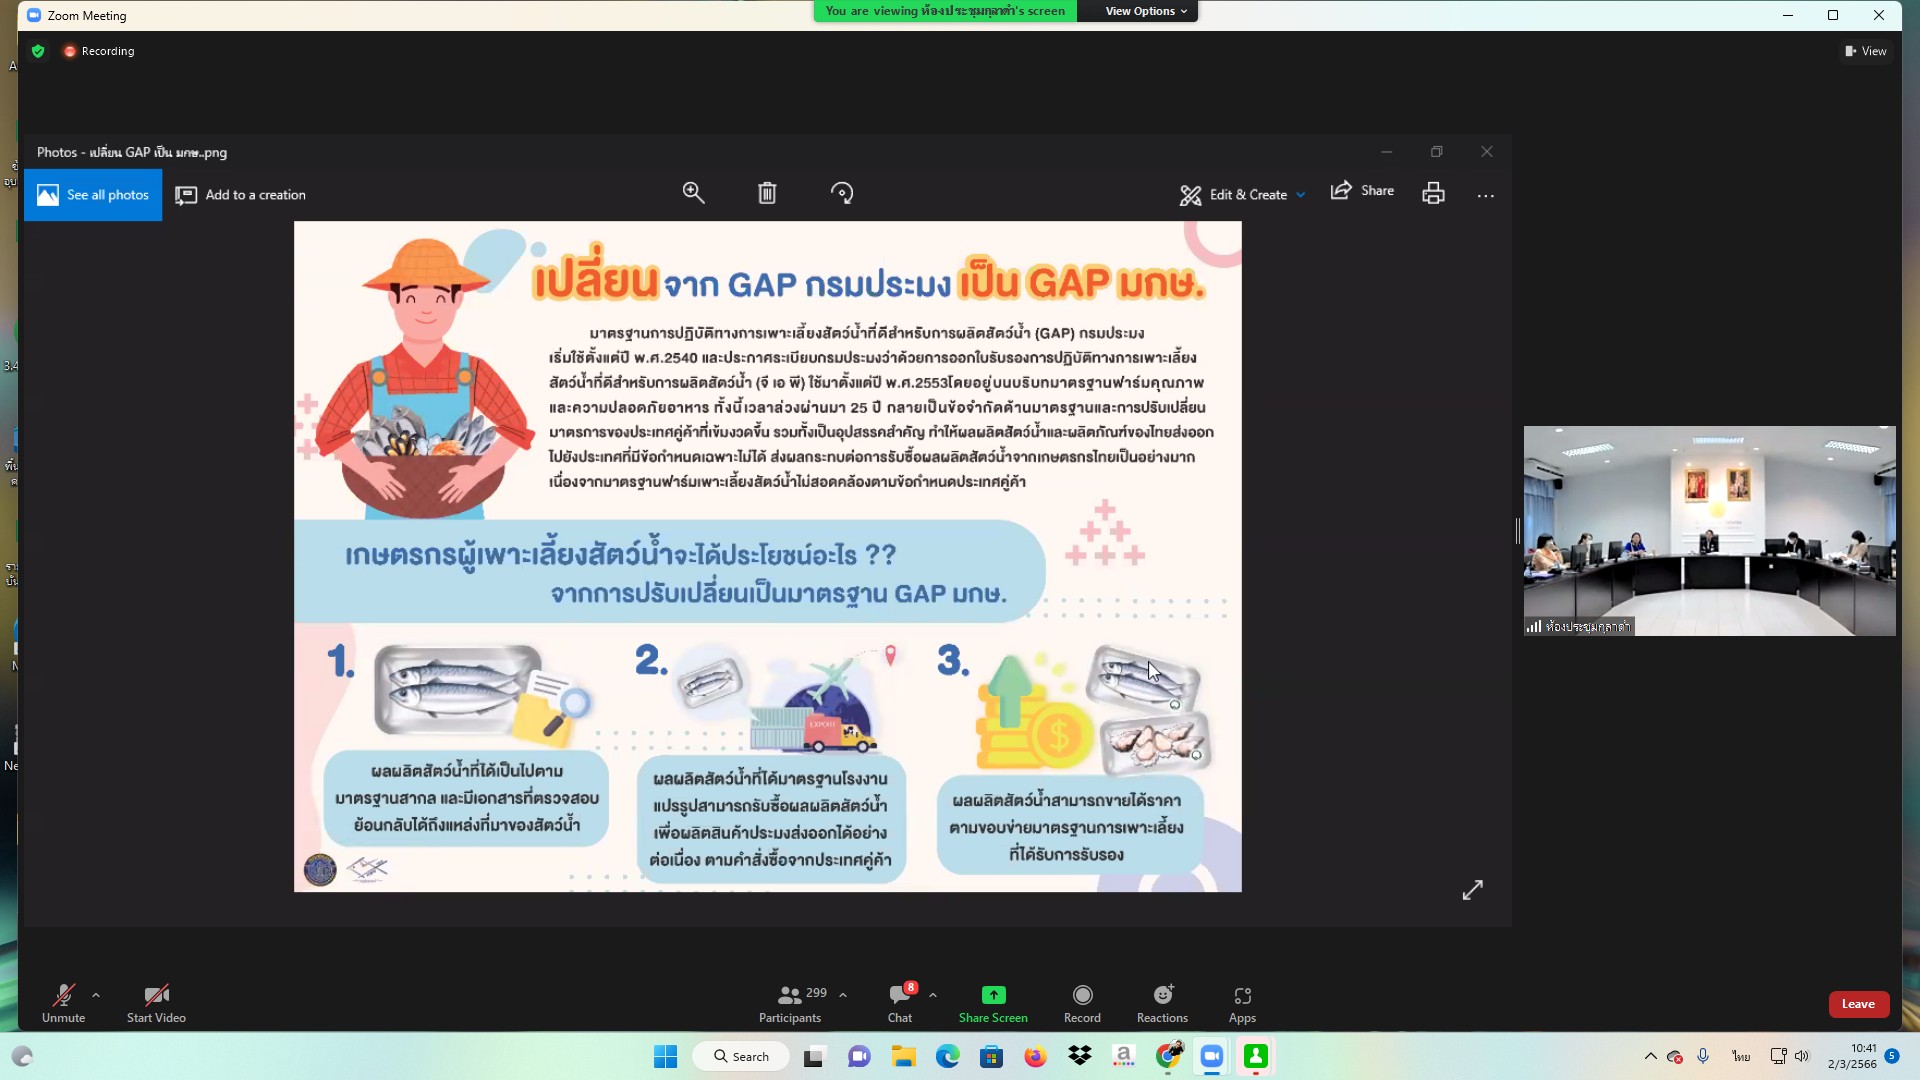
Task: Click the red Leave button
Action: point(1858,1004)
